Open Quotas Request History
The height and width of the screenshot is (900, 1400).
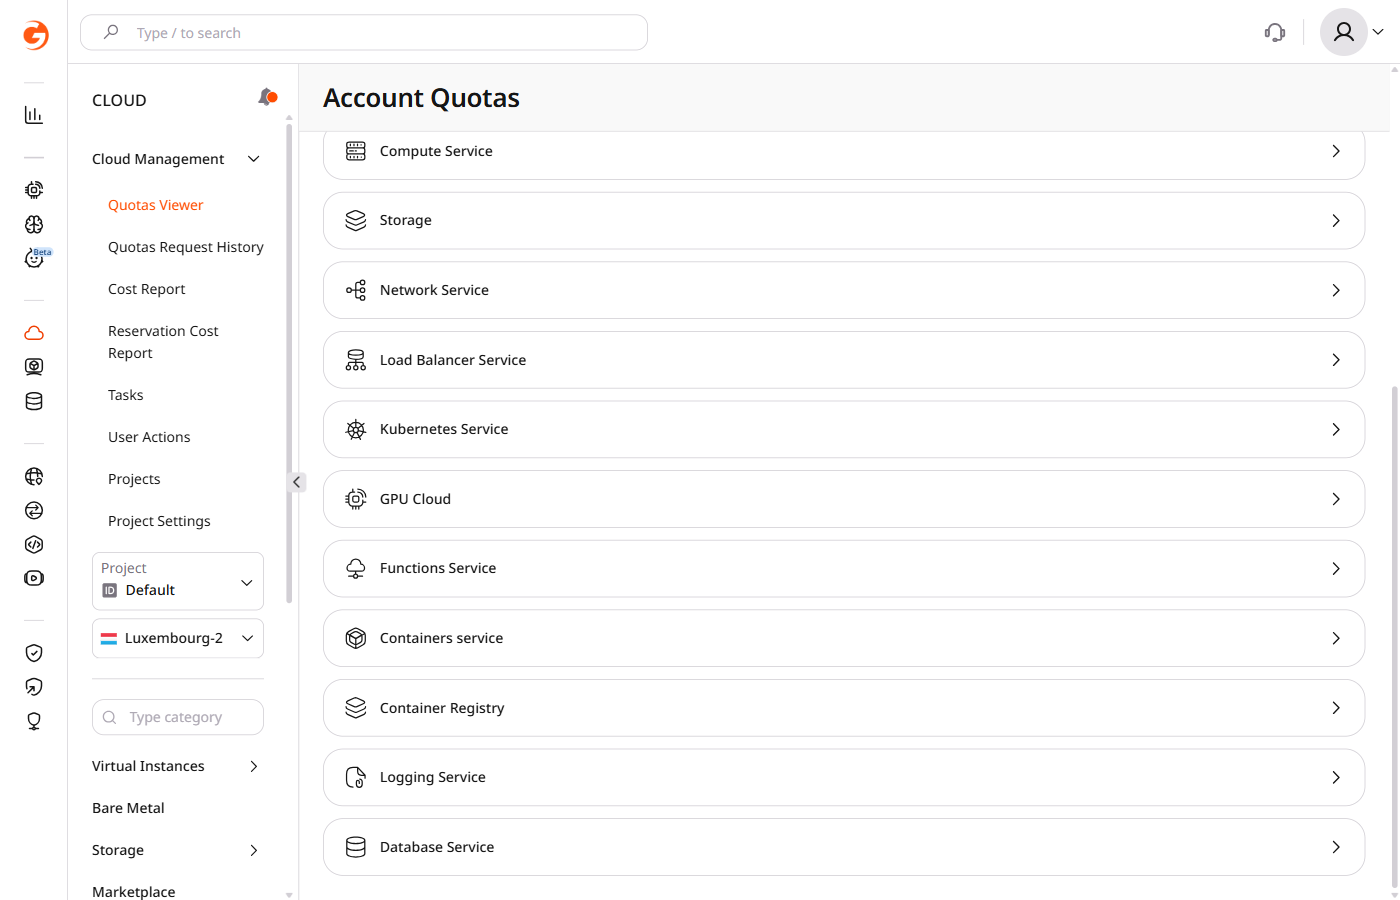186,247
